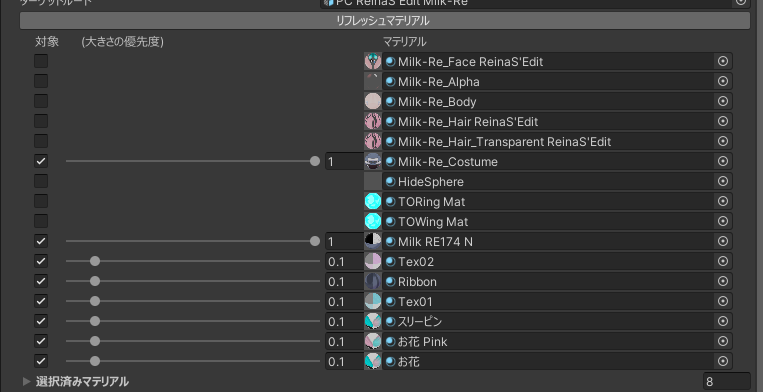Viewport: 763px width, 392px height.
Task: Enable target checkbox for Milk-Re_Face ReinaS'Edit
Action: [x=41, y=61]
